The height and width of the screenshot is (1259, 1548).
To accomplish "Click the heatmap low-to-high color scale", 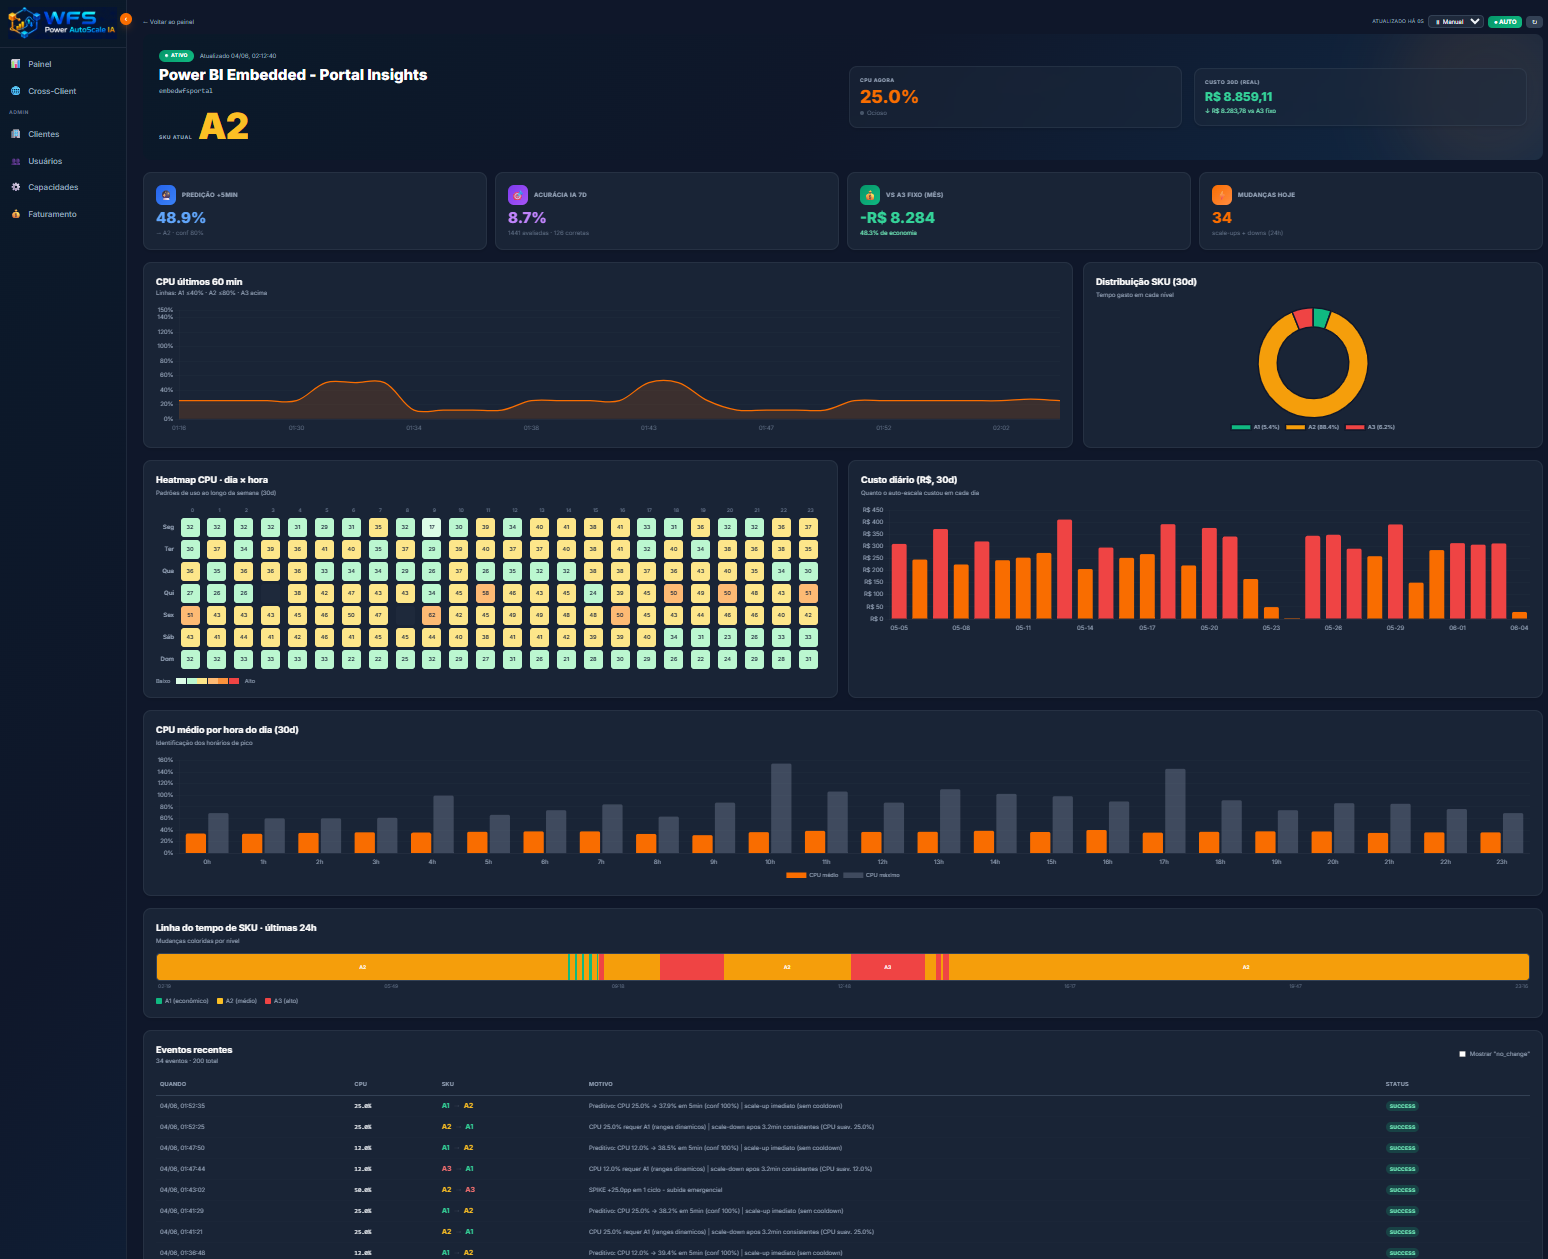I will [207, 681].
